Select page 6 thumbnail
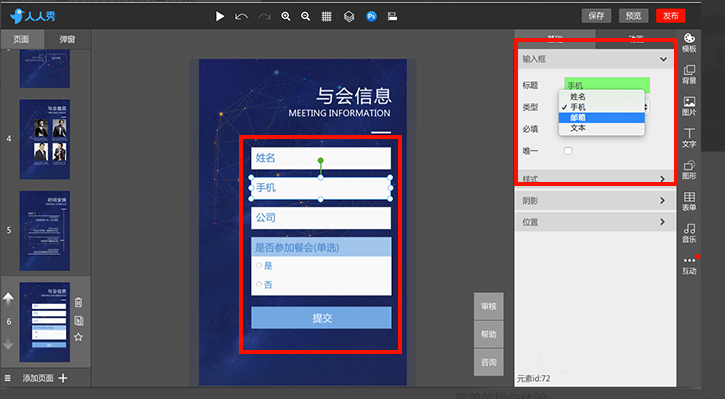The image size is (725, 399). [44, 322]
